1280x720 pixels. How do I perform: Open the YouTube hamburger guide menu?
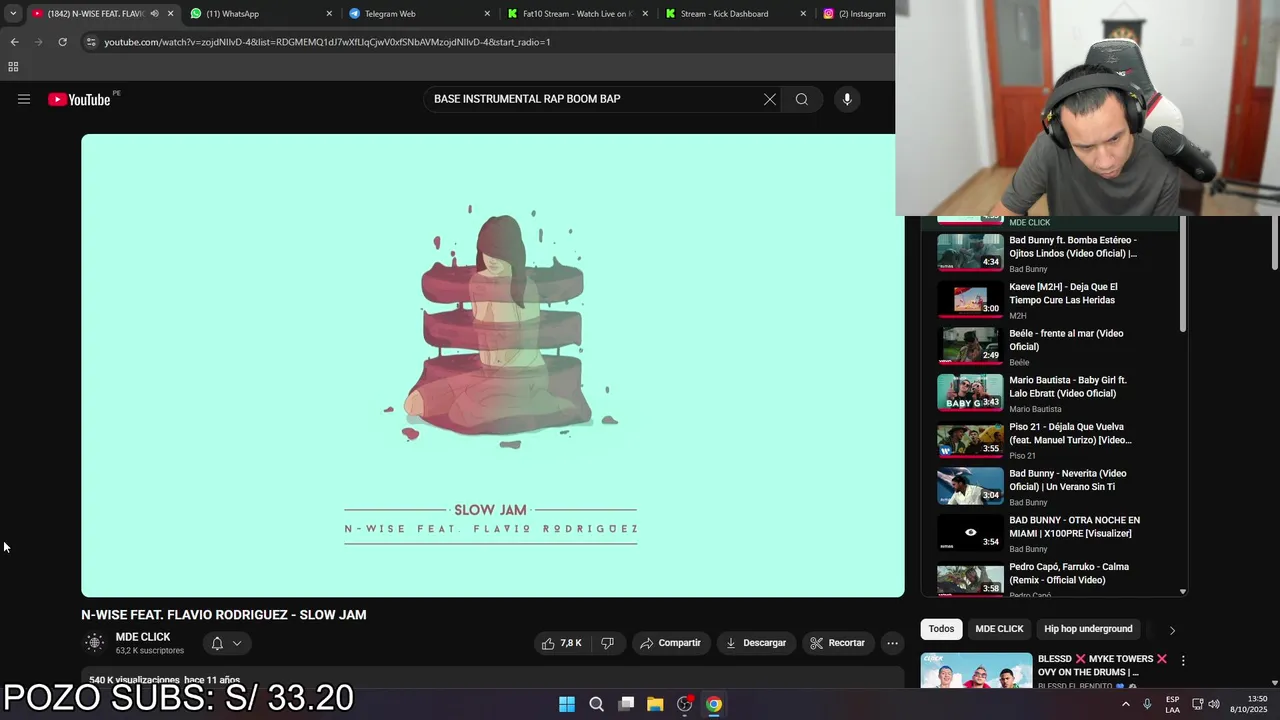pyautogui.click(x=24, y=99)
